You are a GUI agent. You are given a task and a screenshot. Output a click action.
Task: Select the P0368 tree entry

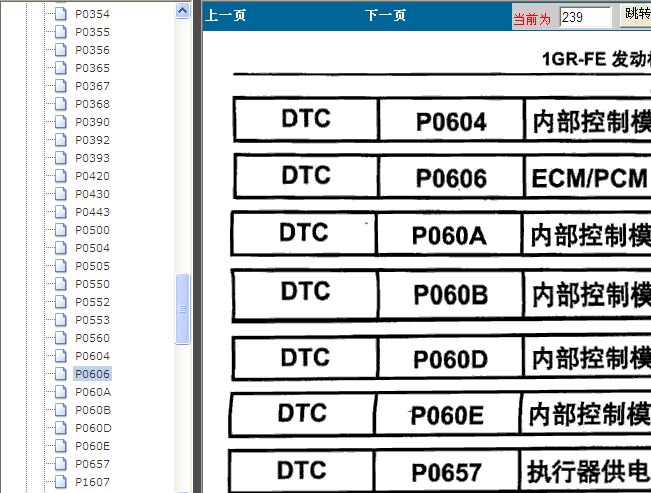(92, 104)
